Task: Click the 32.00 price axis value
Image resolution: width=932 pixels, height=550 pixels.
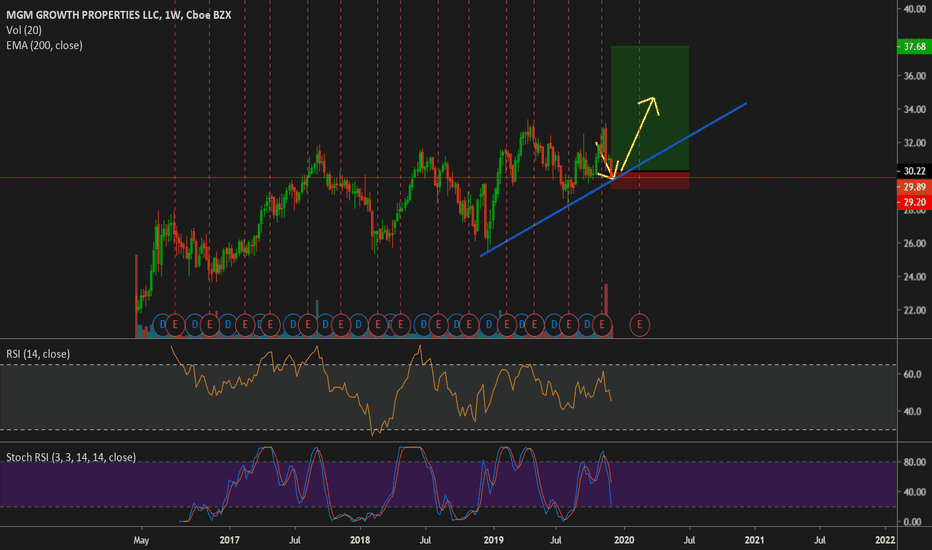Action: click(x=915, y=143)
